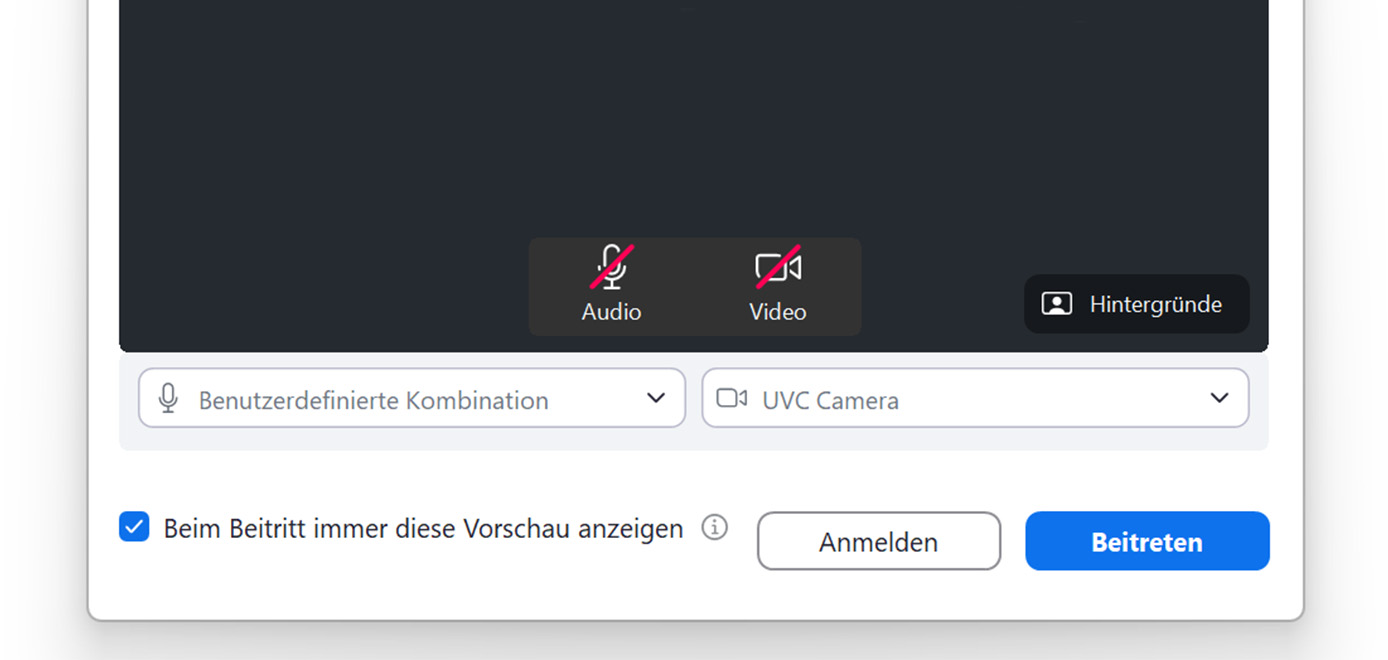Open the audio device combo box
1388x660 pixels.
tap(411, 398)
